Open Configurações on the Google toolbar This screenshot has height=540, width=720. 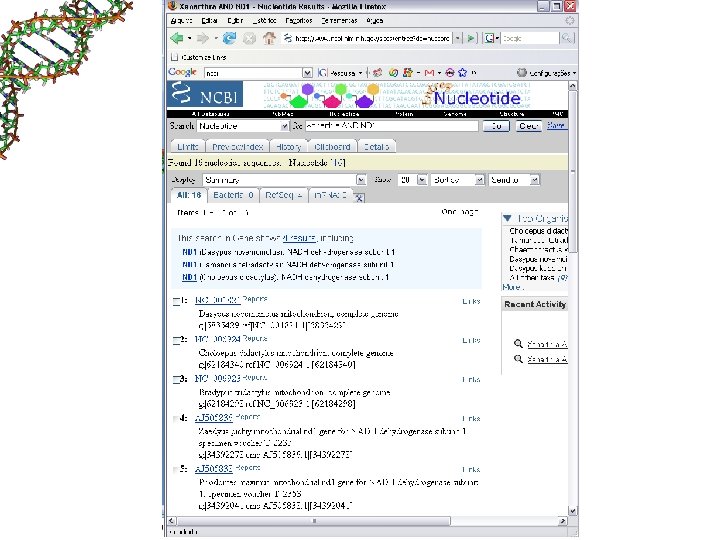coord(546,73)
